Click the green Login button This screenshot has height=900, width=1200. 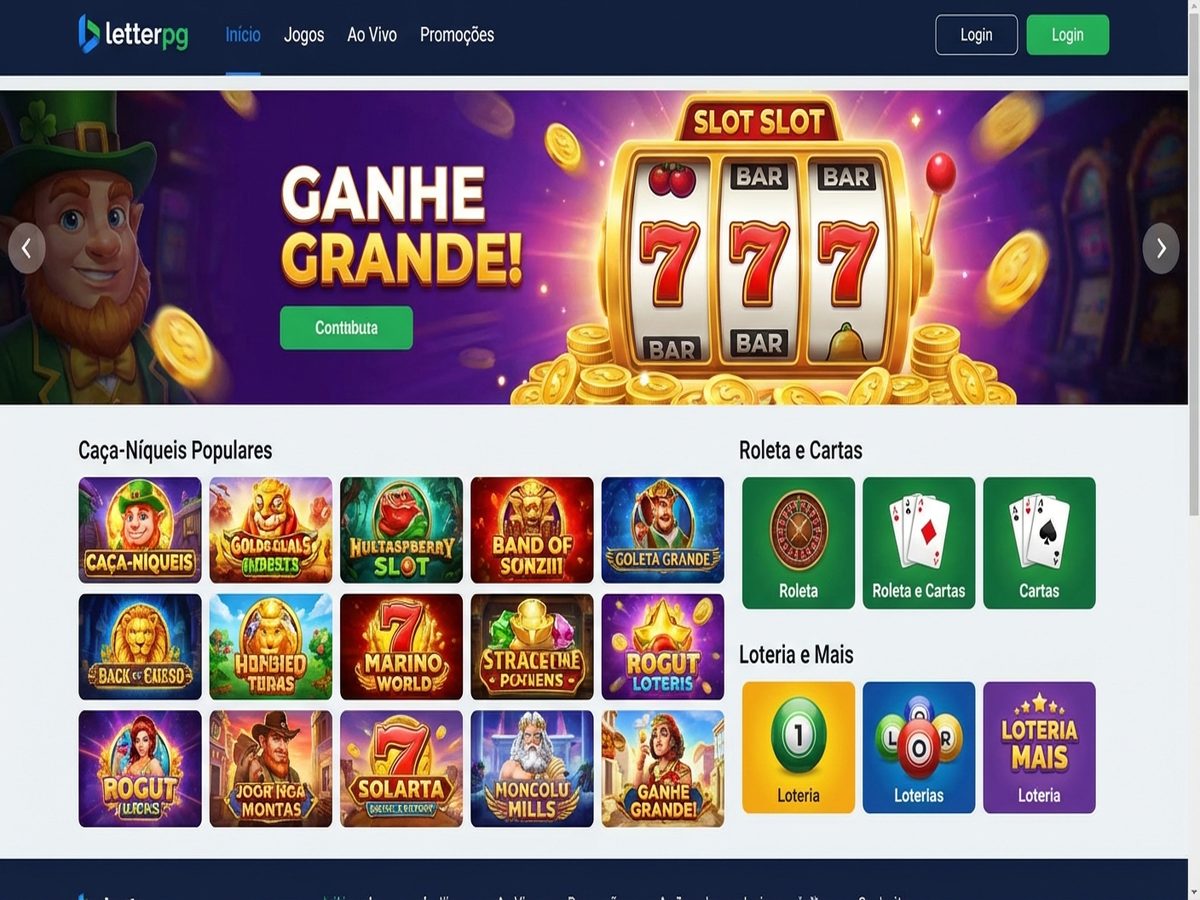point(1068,35)
